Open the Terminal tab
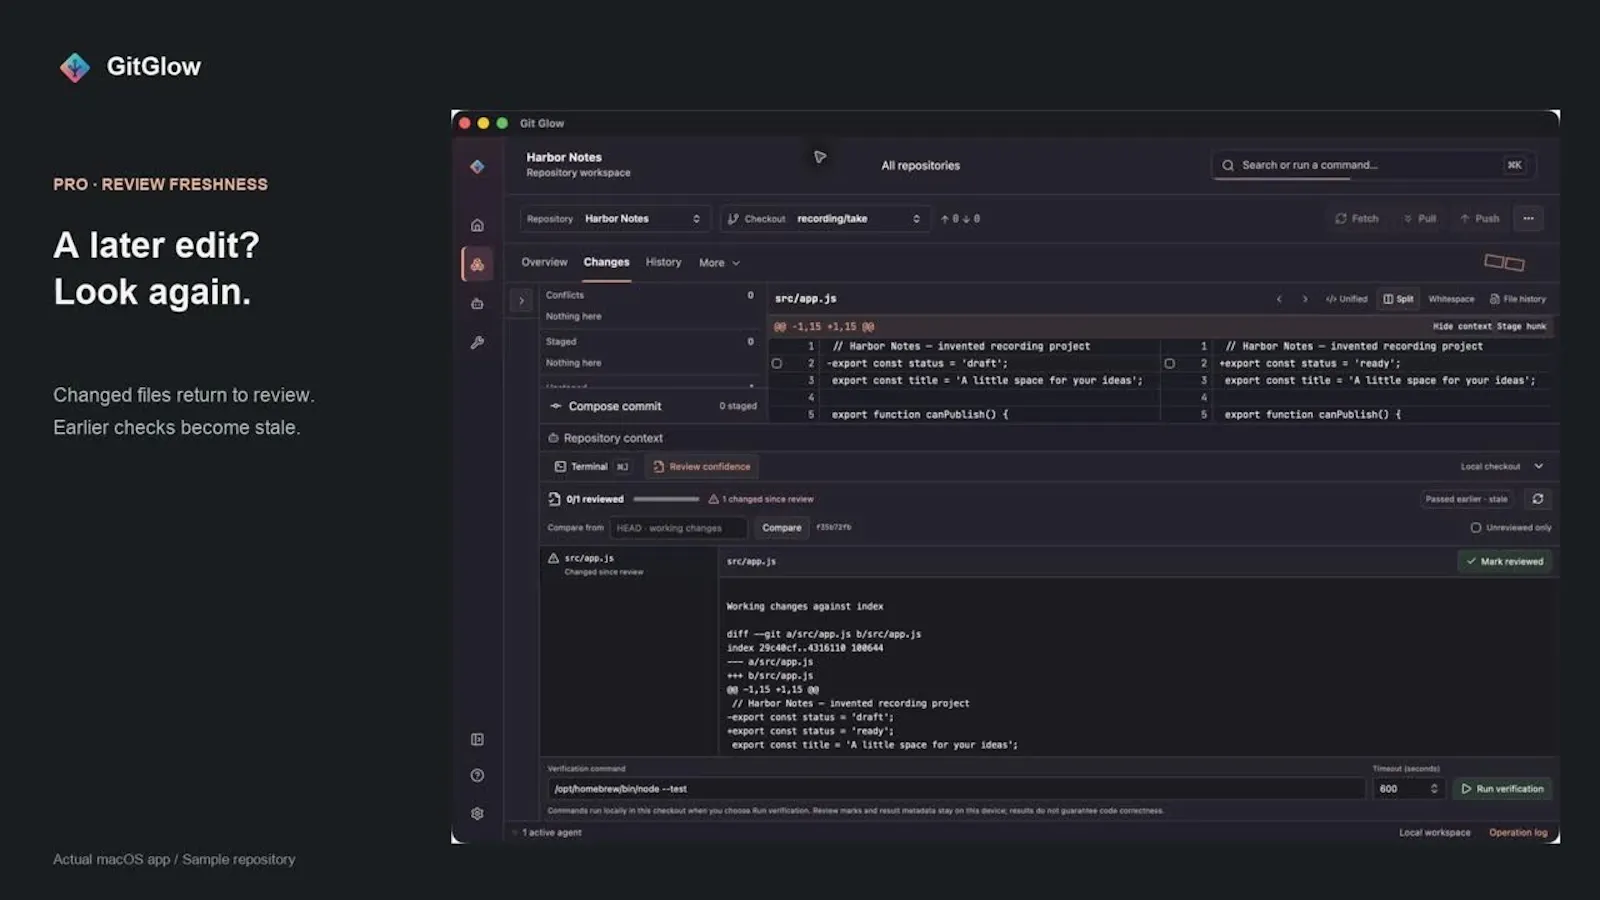 (592, 467)
